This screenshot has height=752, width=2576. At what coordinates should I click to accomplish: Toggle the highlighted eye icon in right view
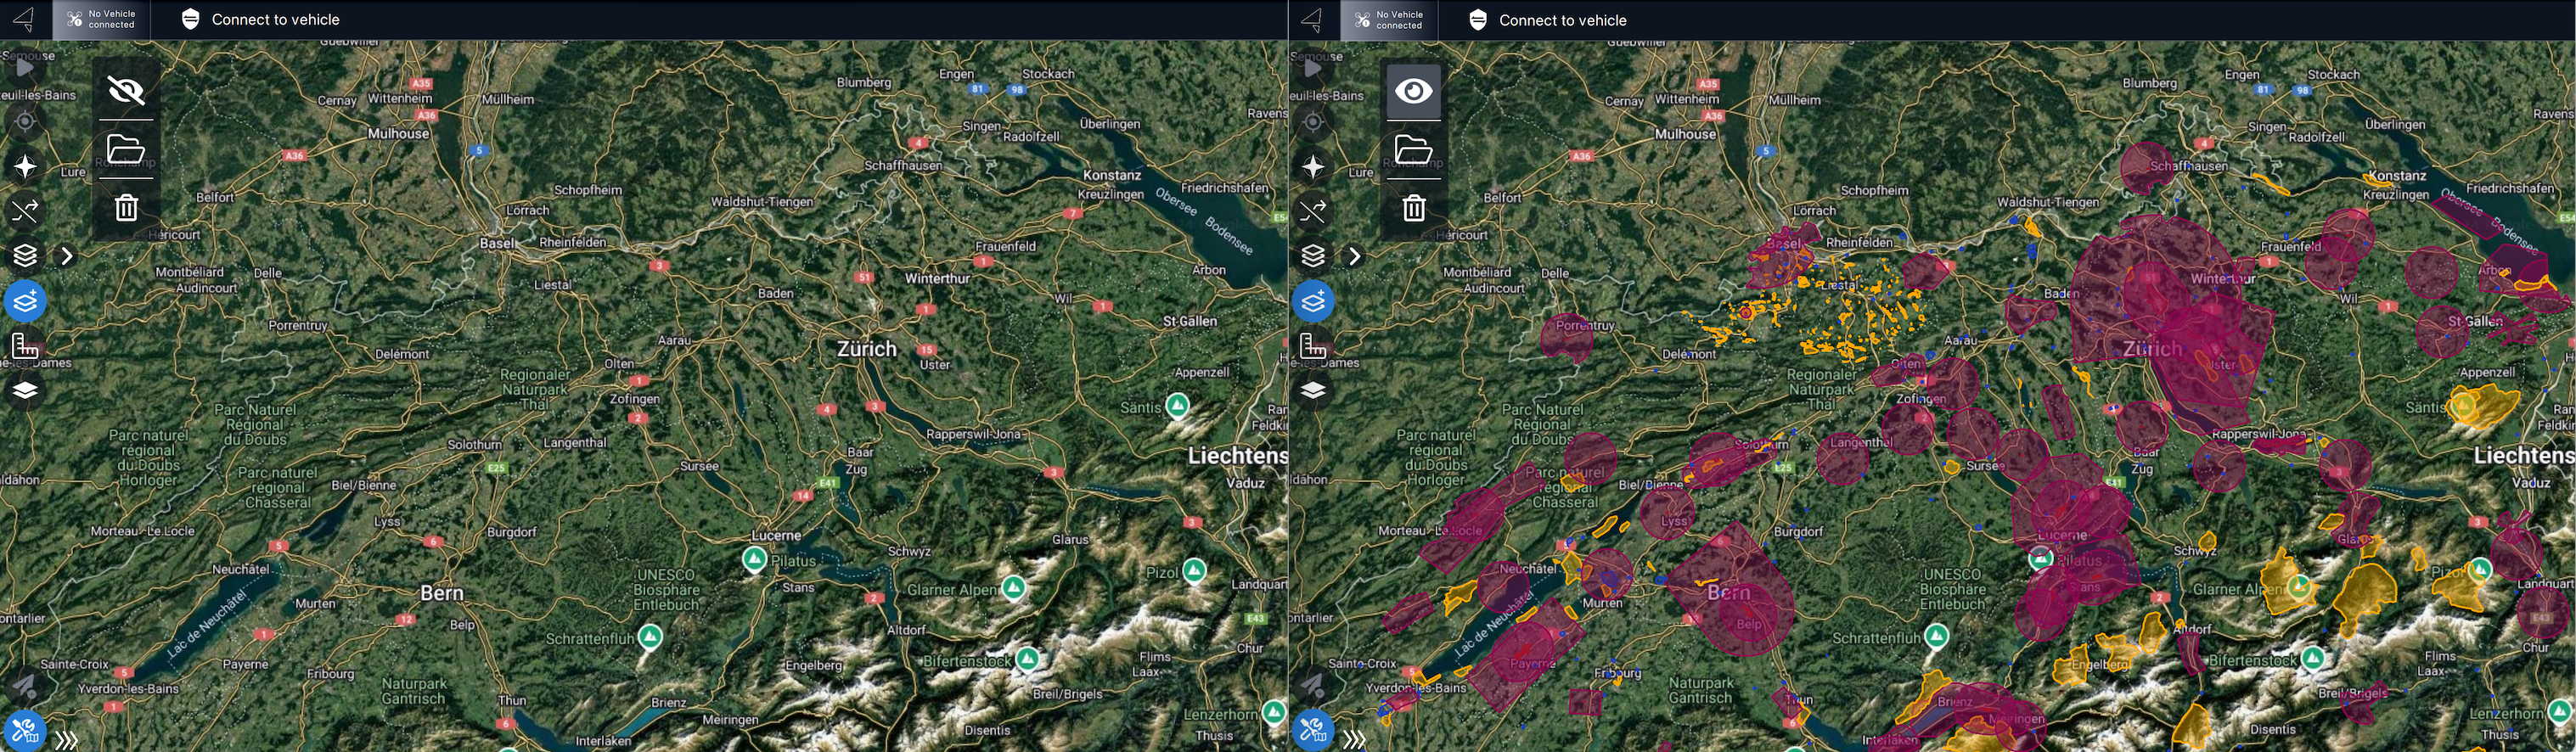coord(1413,92)
